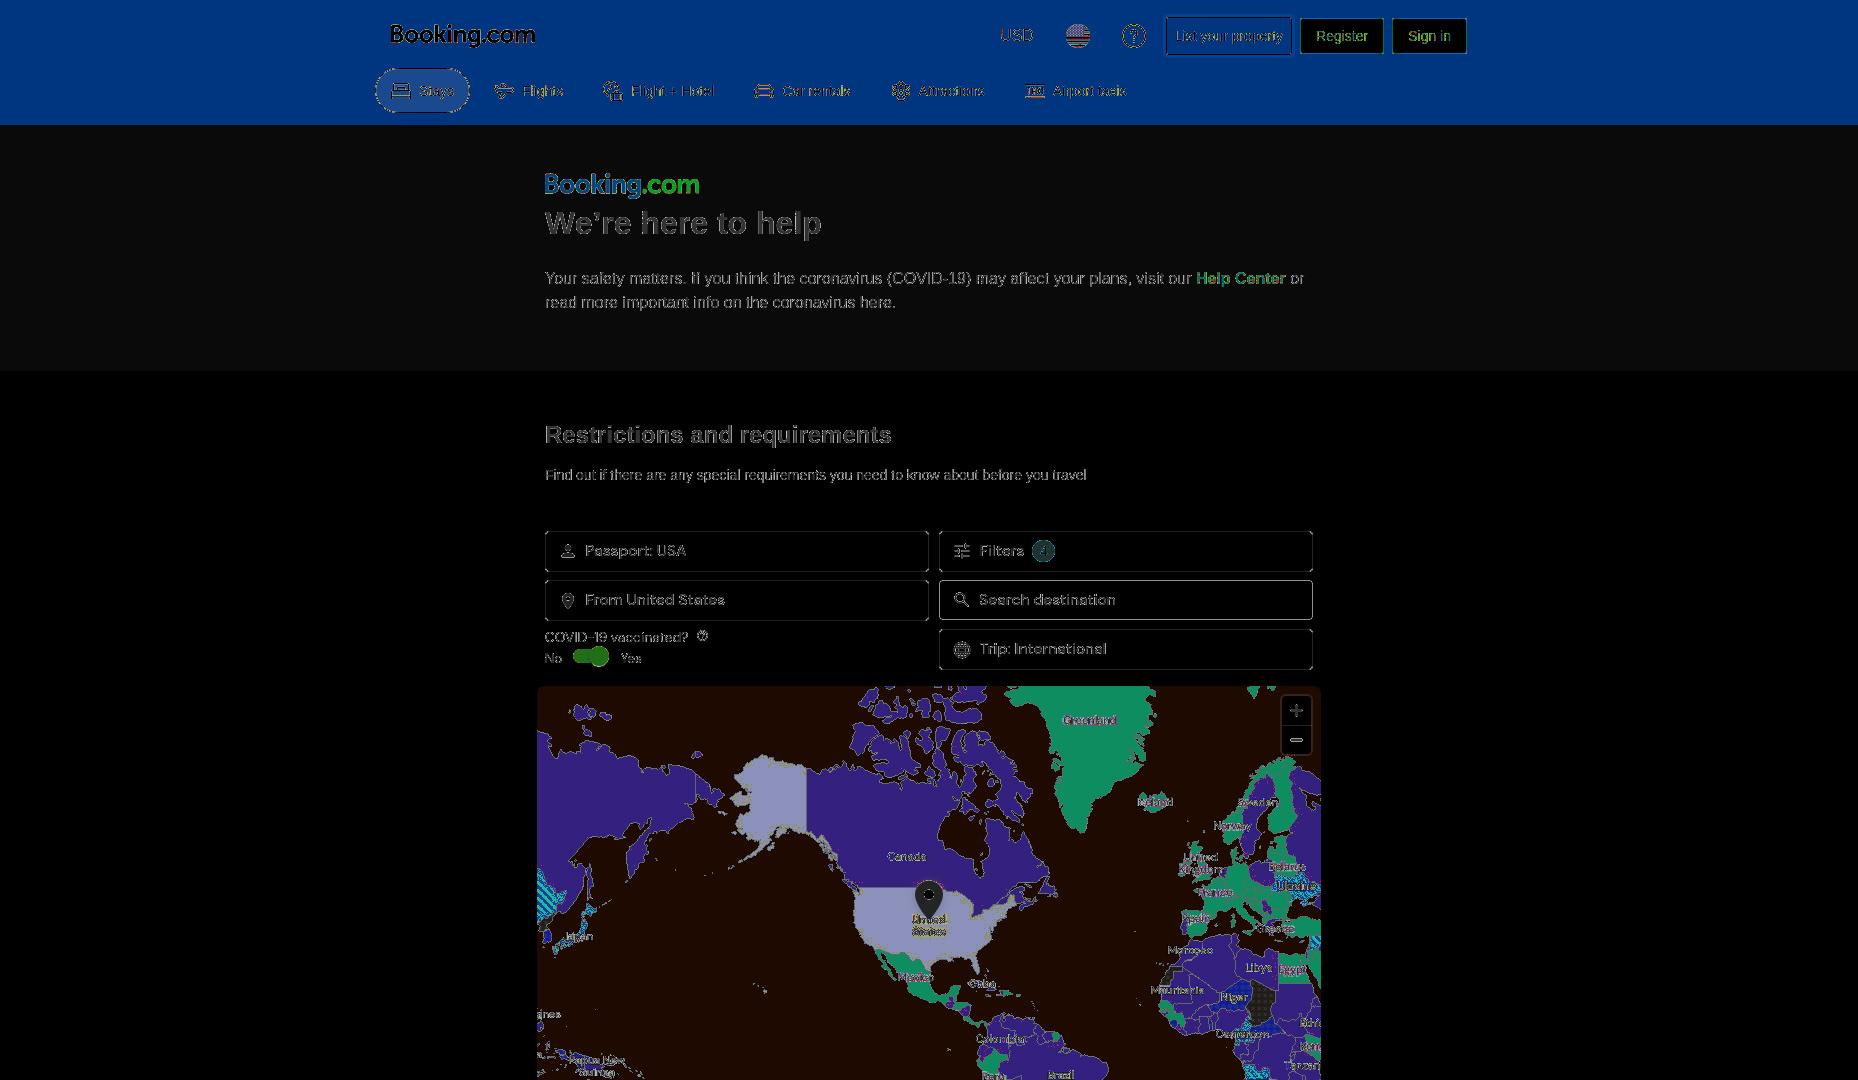1858x1080 pixels.
Task: Click the US flag language icon
Action: point(1077,36)
